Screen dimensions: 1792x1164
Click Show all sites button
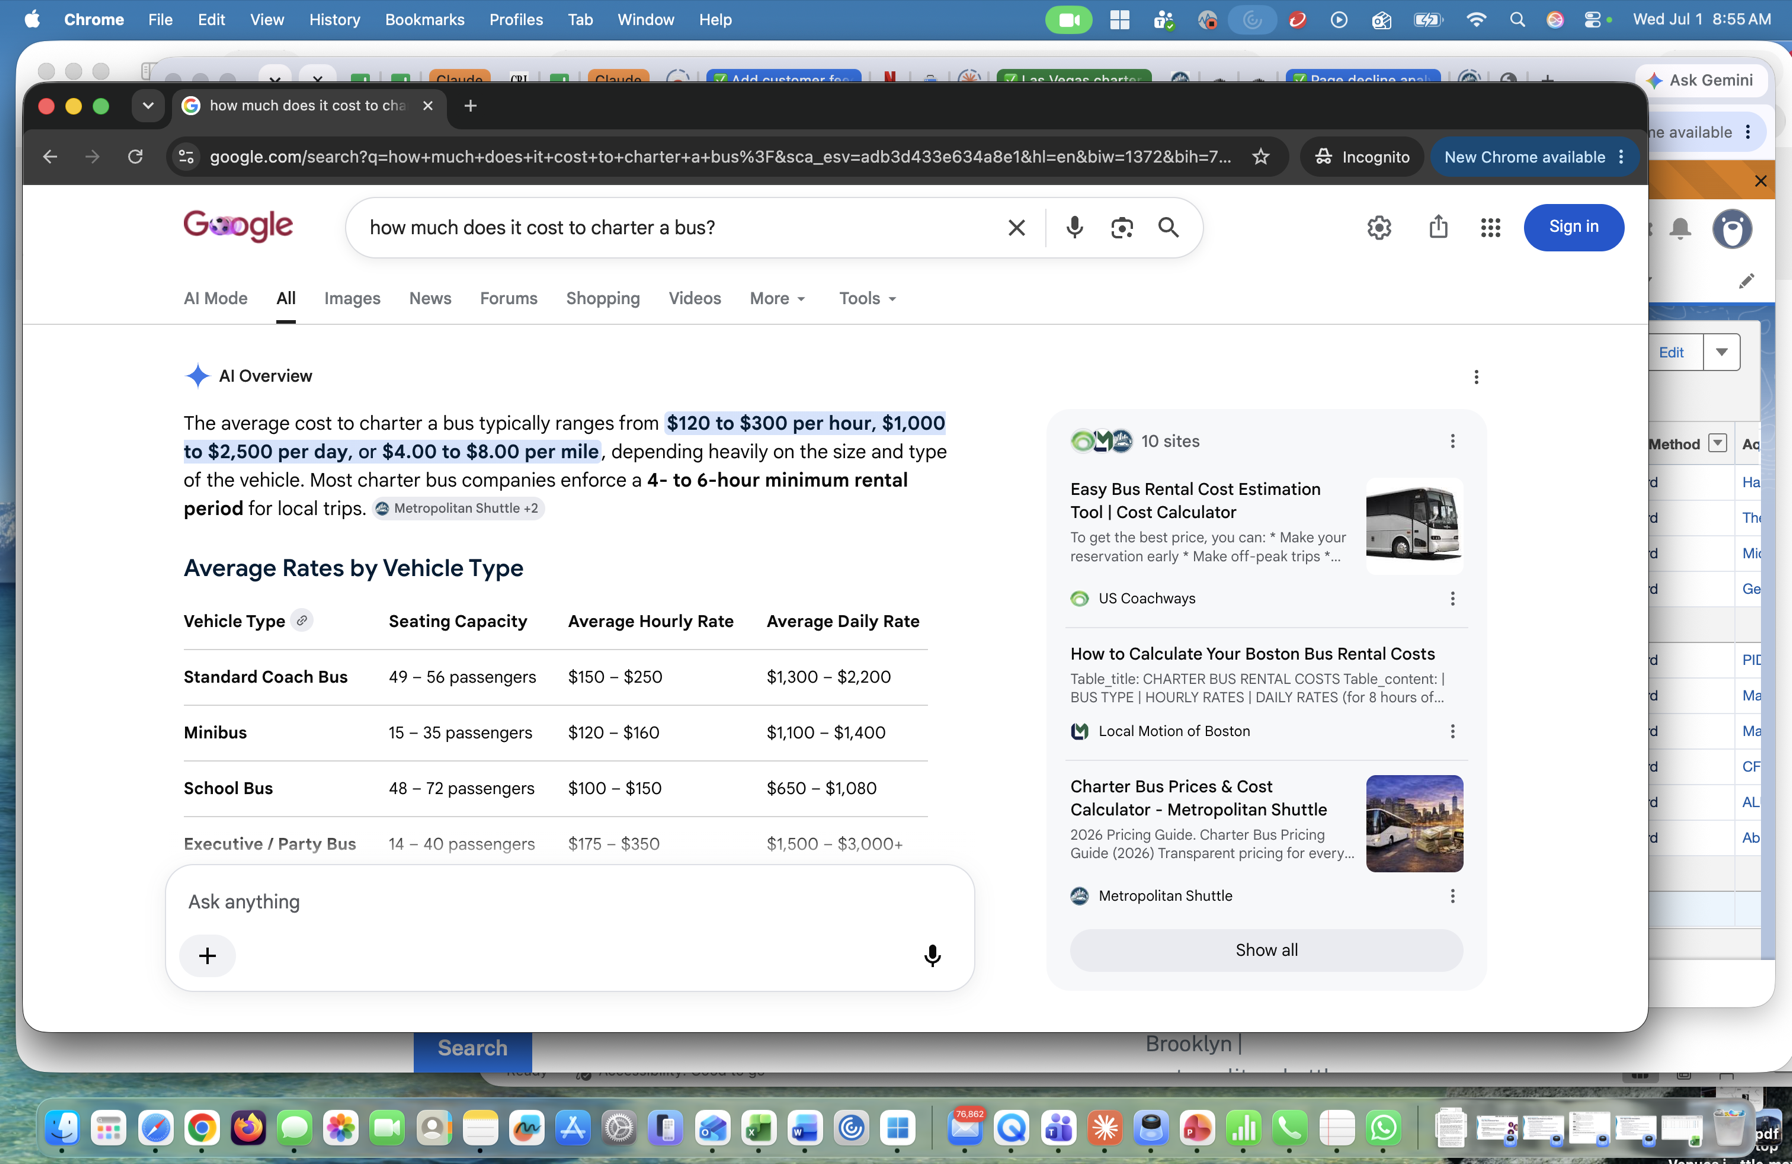point(1266,950)
